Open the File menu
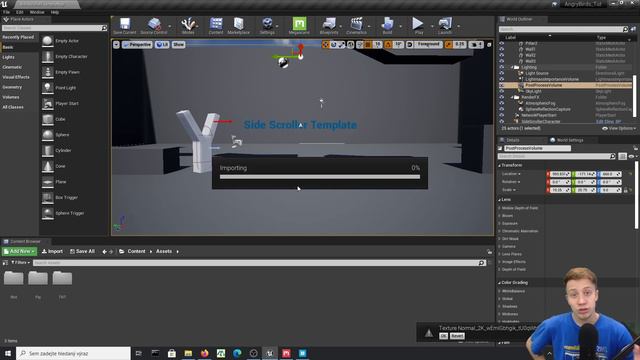This screenshot has width=640, height=360. tap(7, 12)
